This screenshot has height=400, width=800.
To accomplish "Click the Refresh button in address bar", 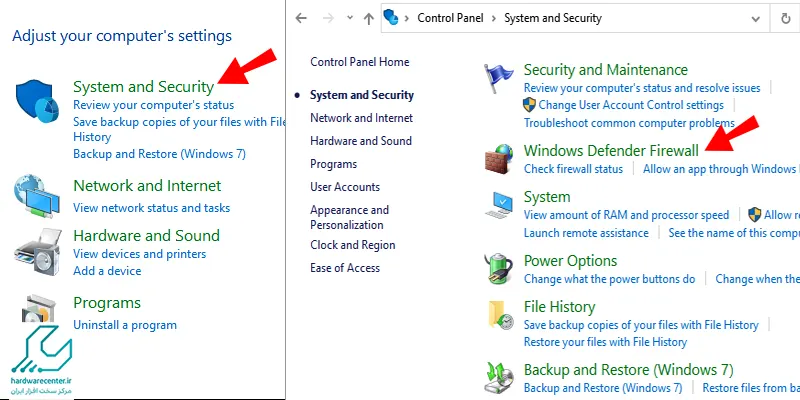I will tap(786, 18).
